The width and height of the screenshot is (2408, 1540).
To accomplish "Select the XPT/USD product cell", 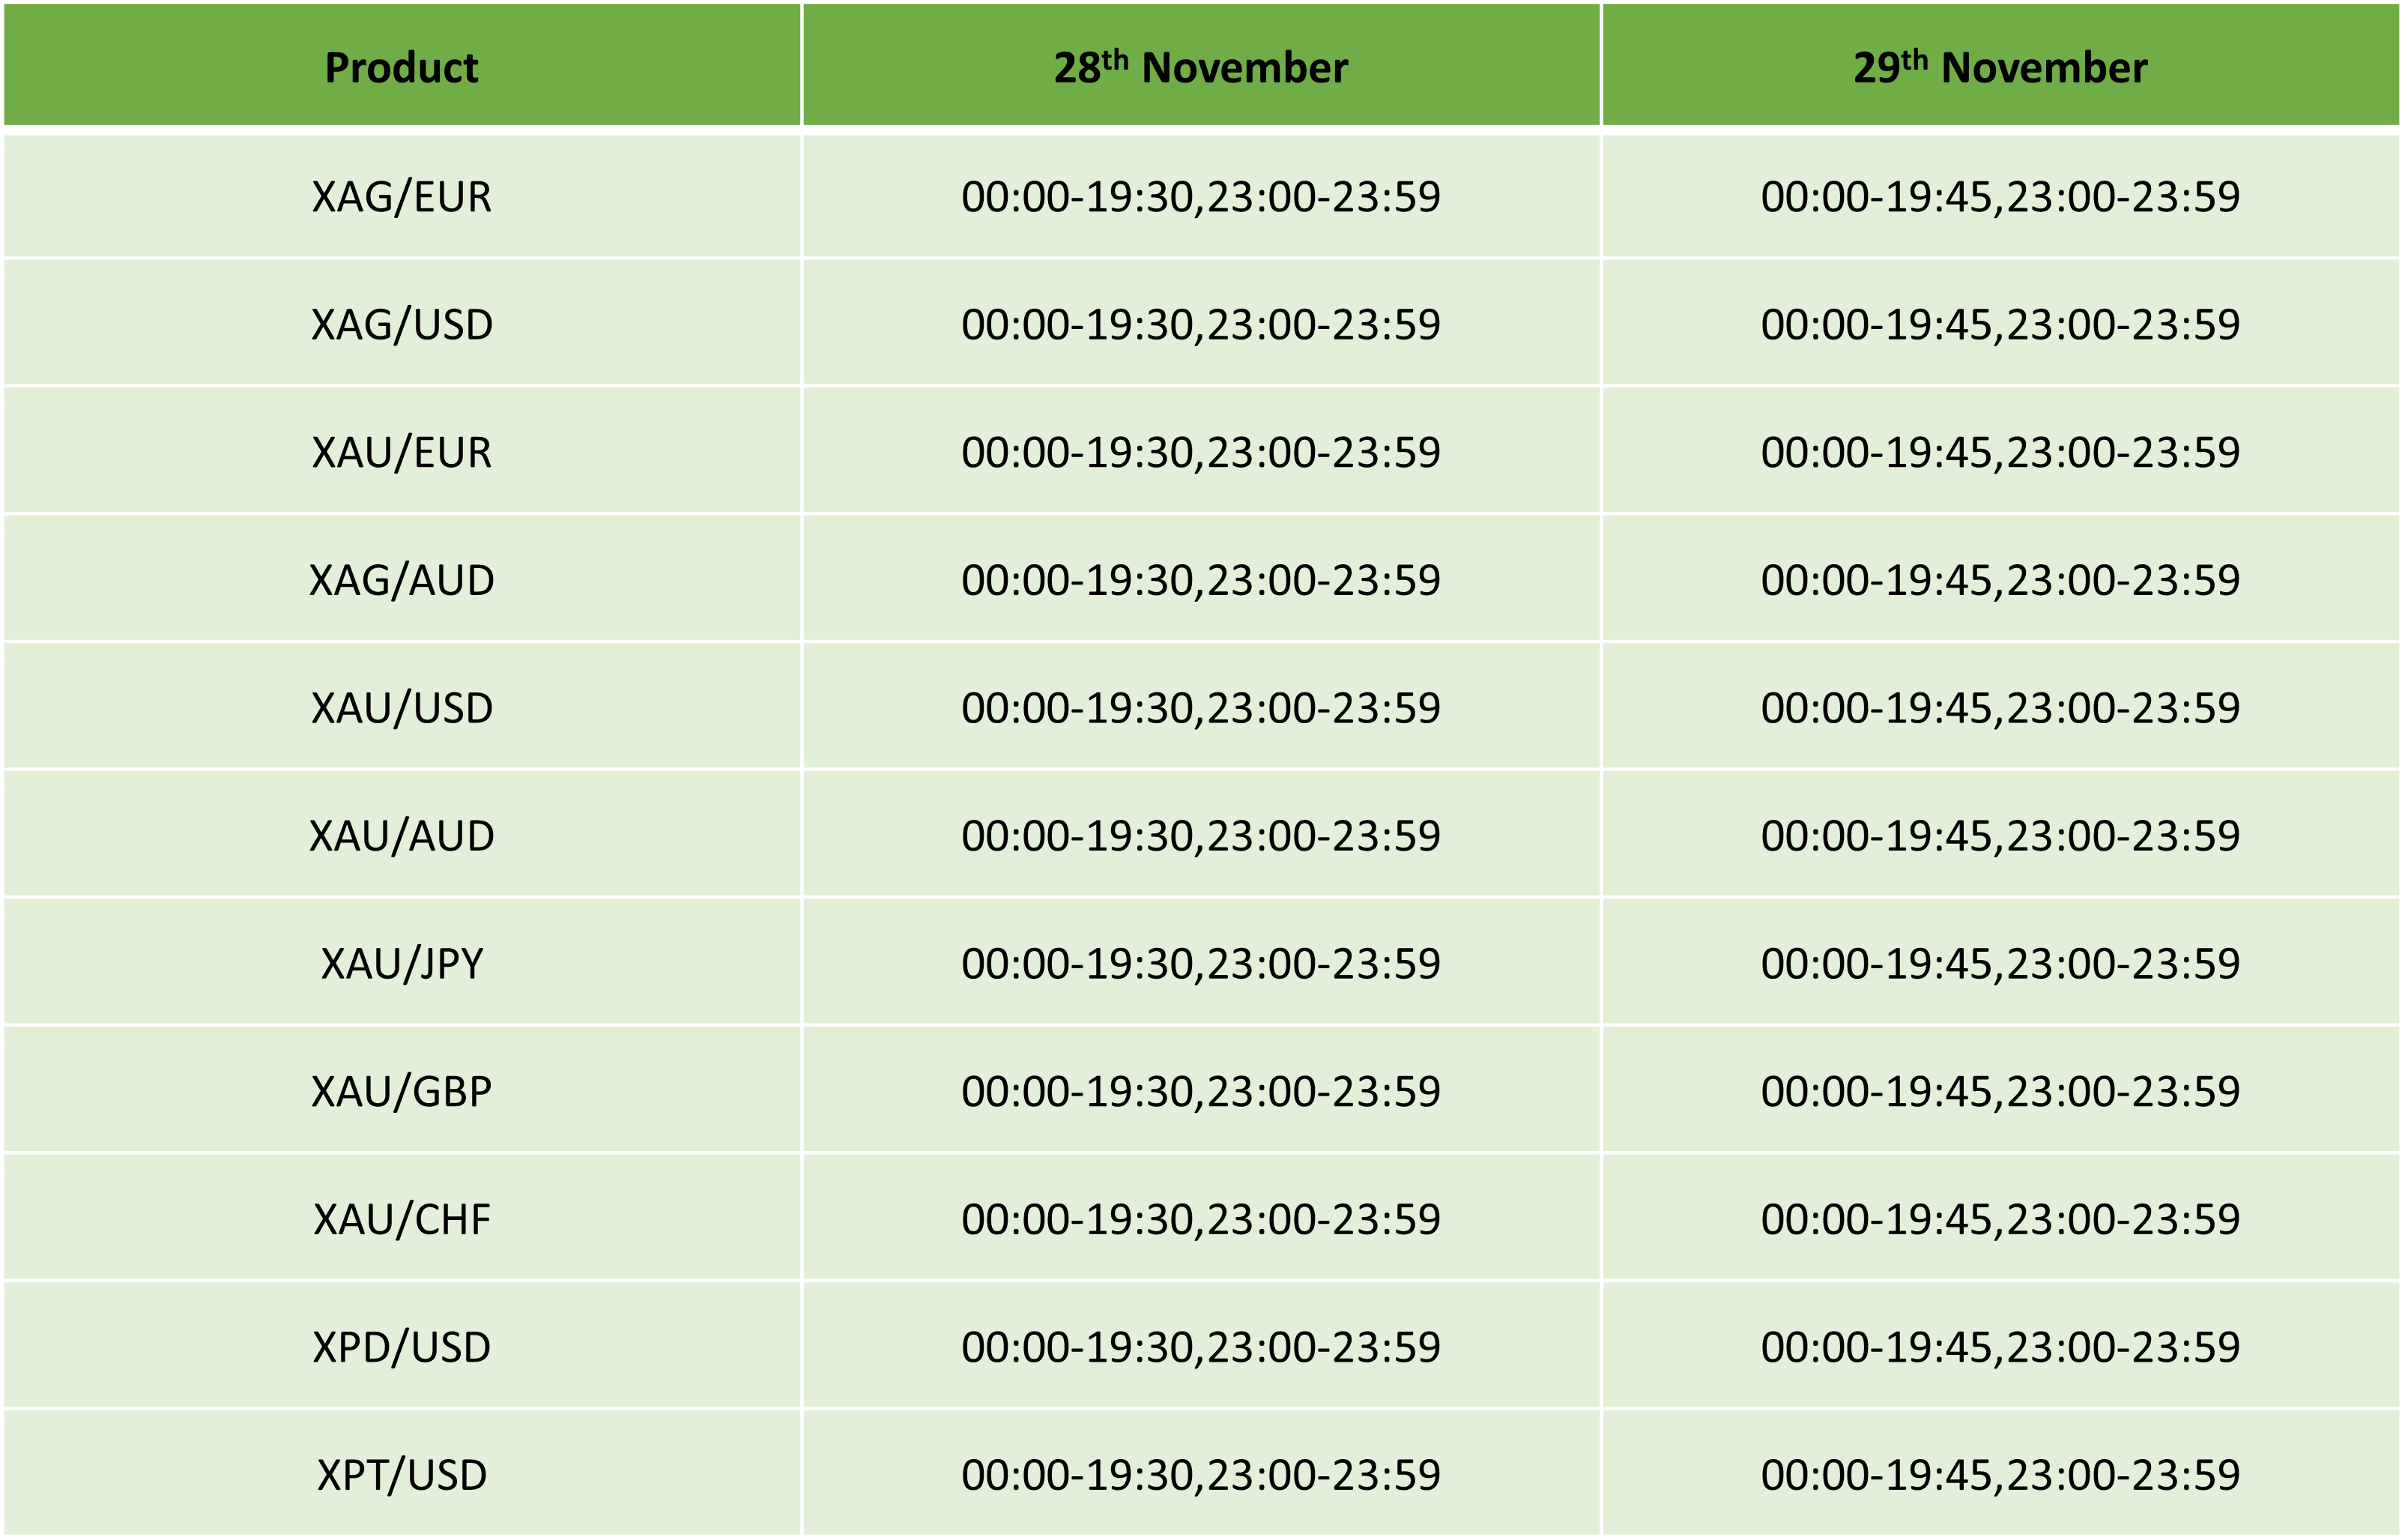I will (x=401, y=1475).
